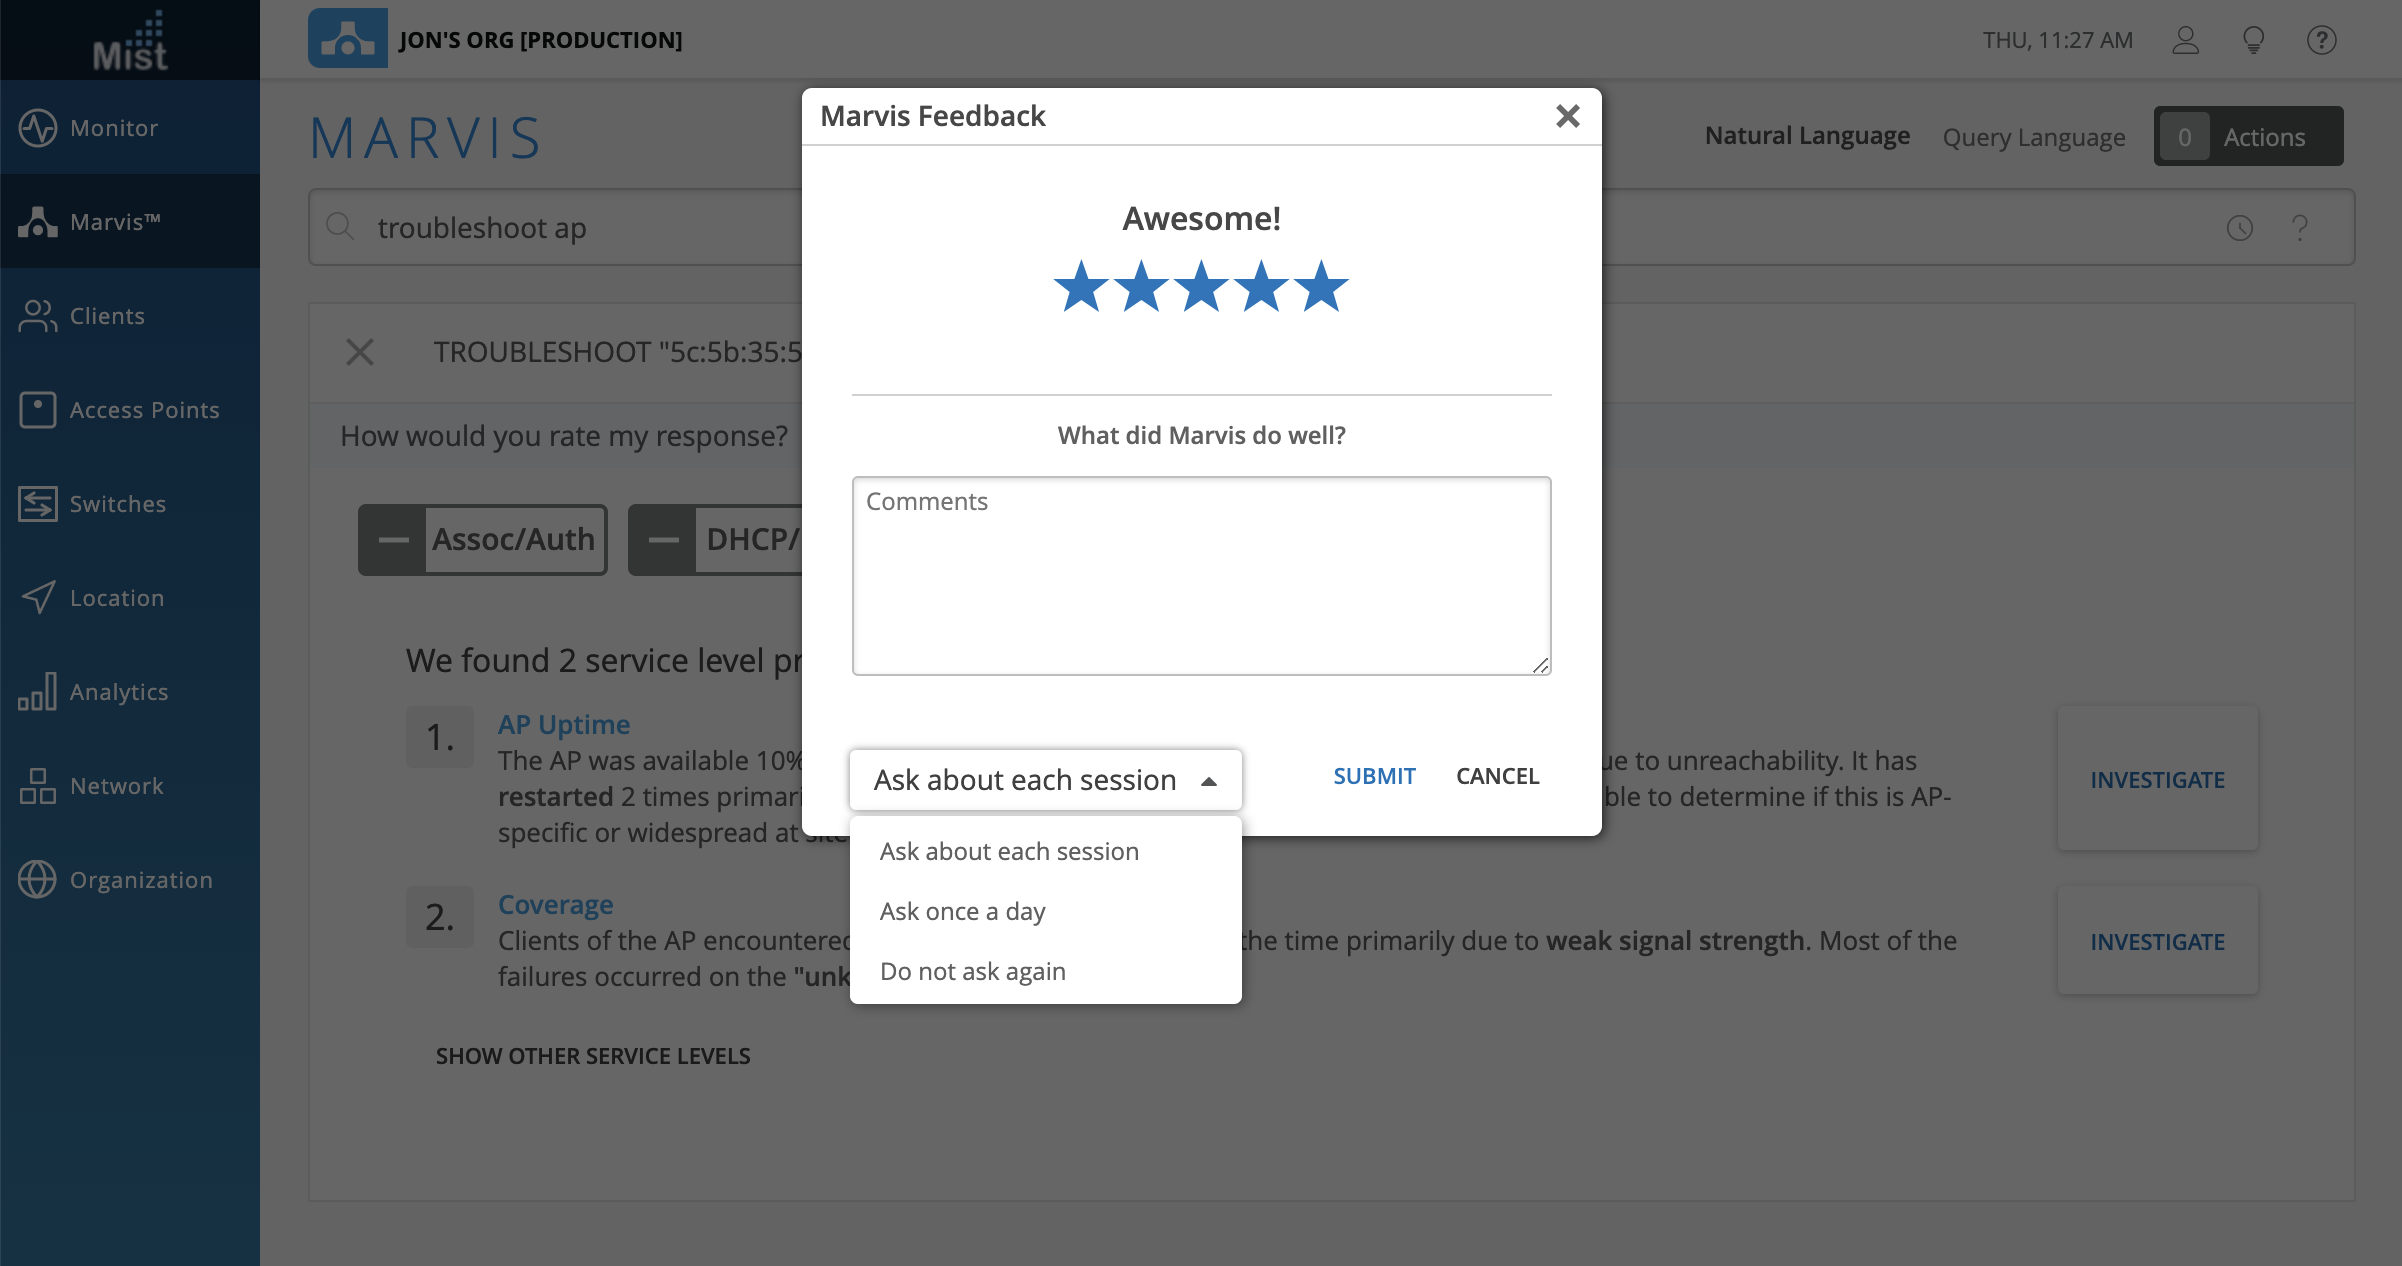2402x1266 pixels.
Task: Click the user account icon
Action: click(x=2186, y=40)
